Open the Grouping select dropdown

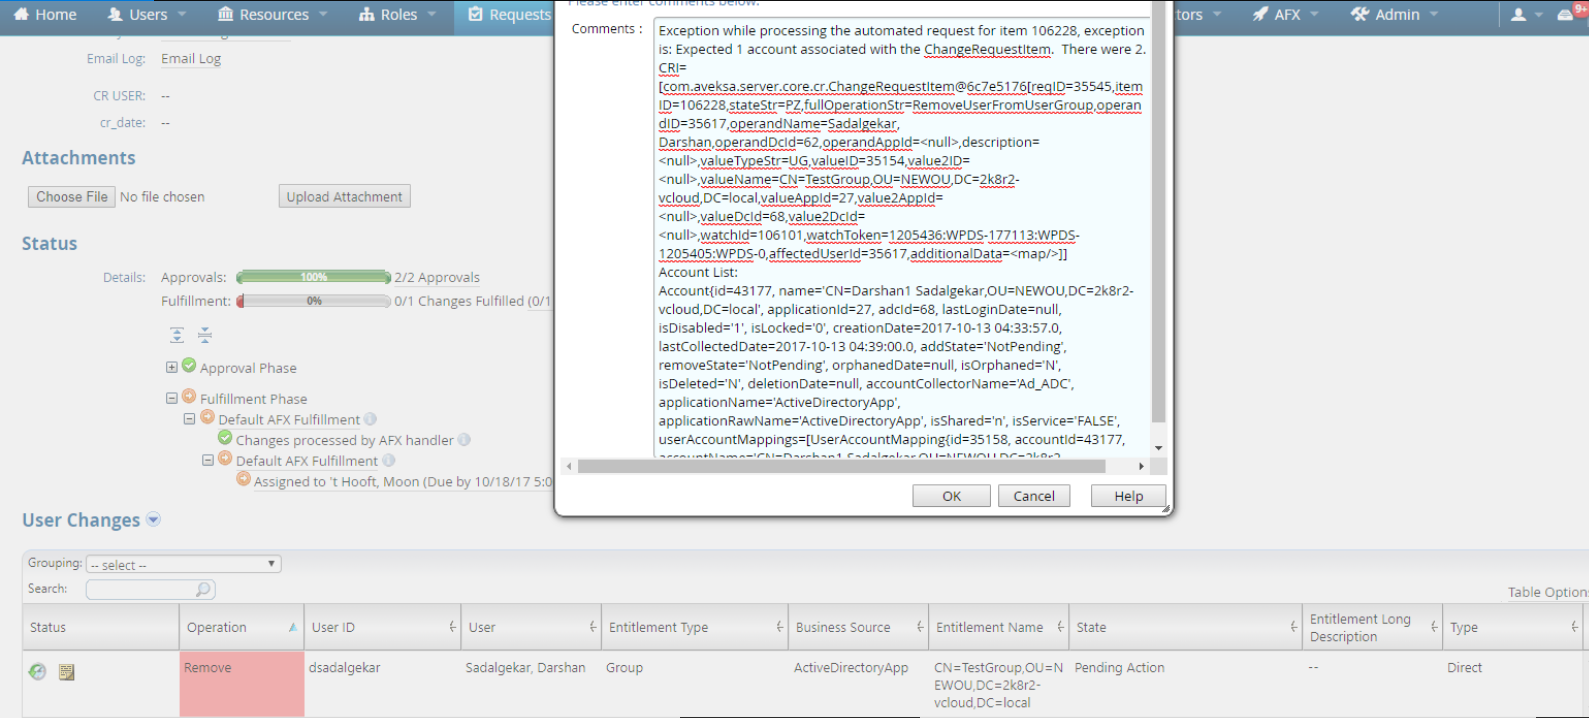click(183, 564)
